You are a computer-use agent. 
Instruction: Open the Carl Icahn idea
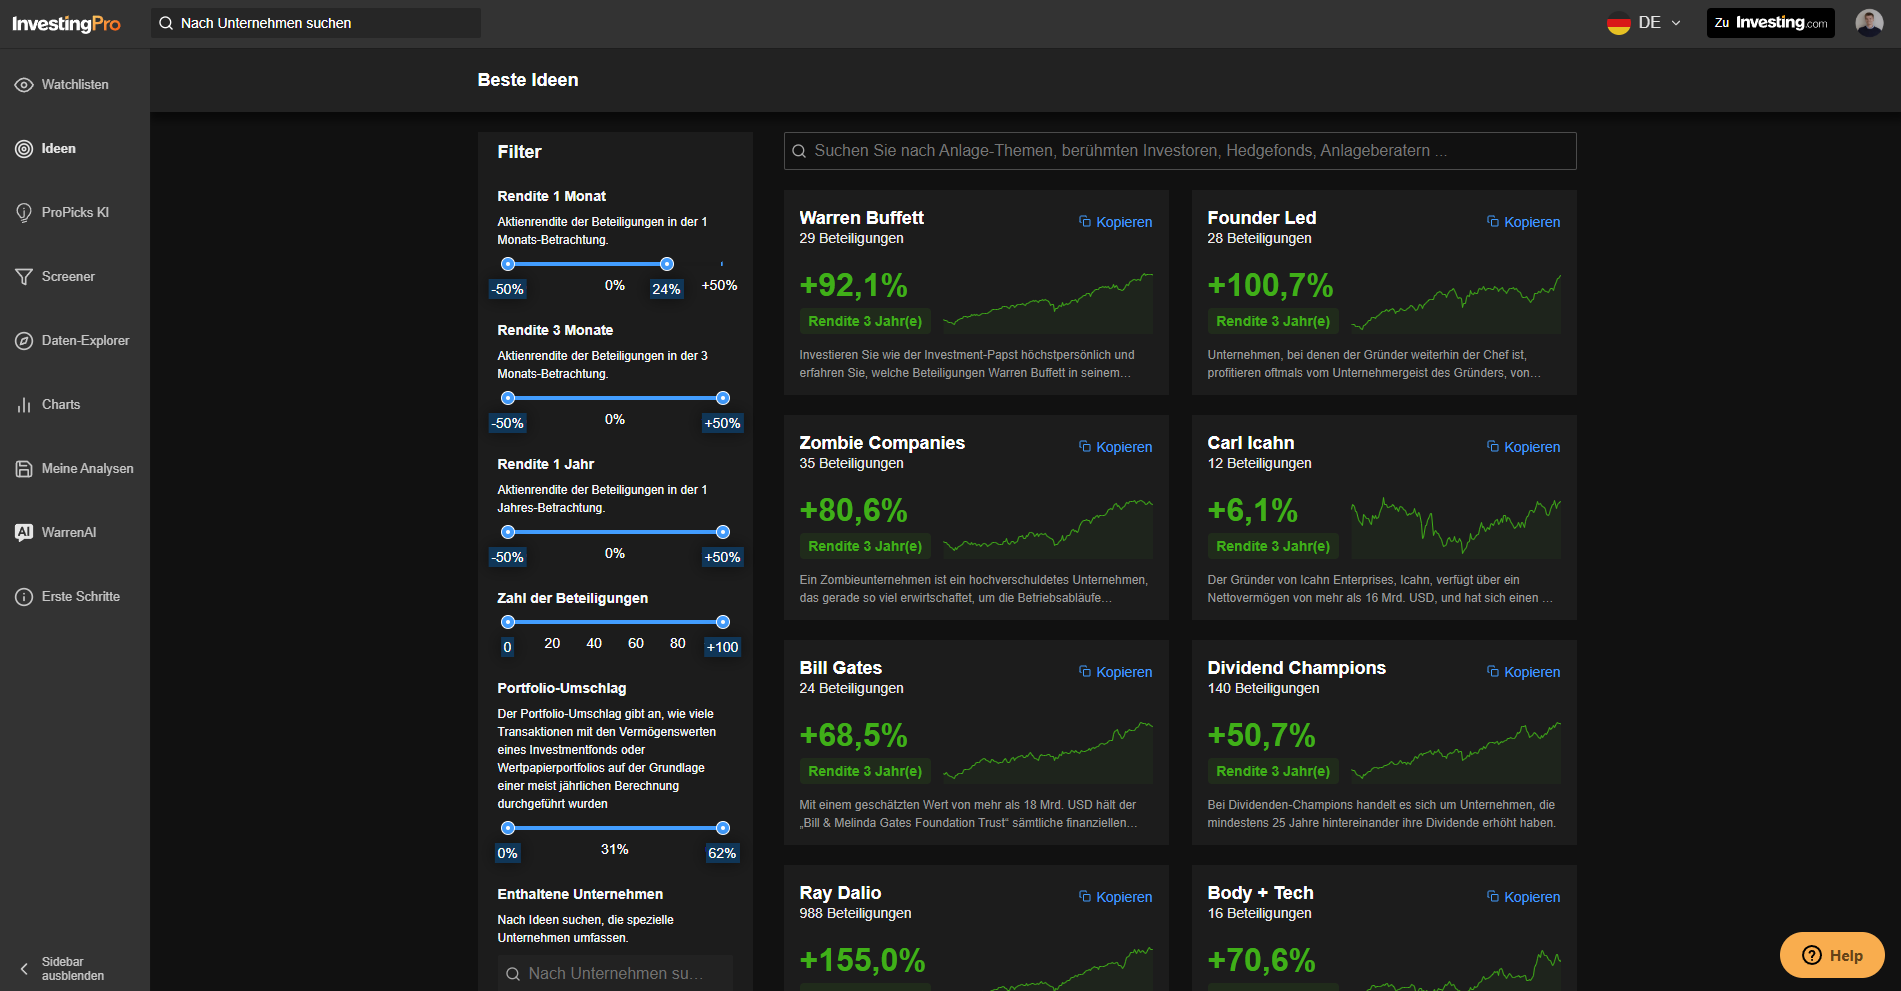[x=1250, y=443]
